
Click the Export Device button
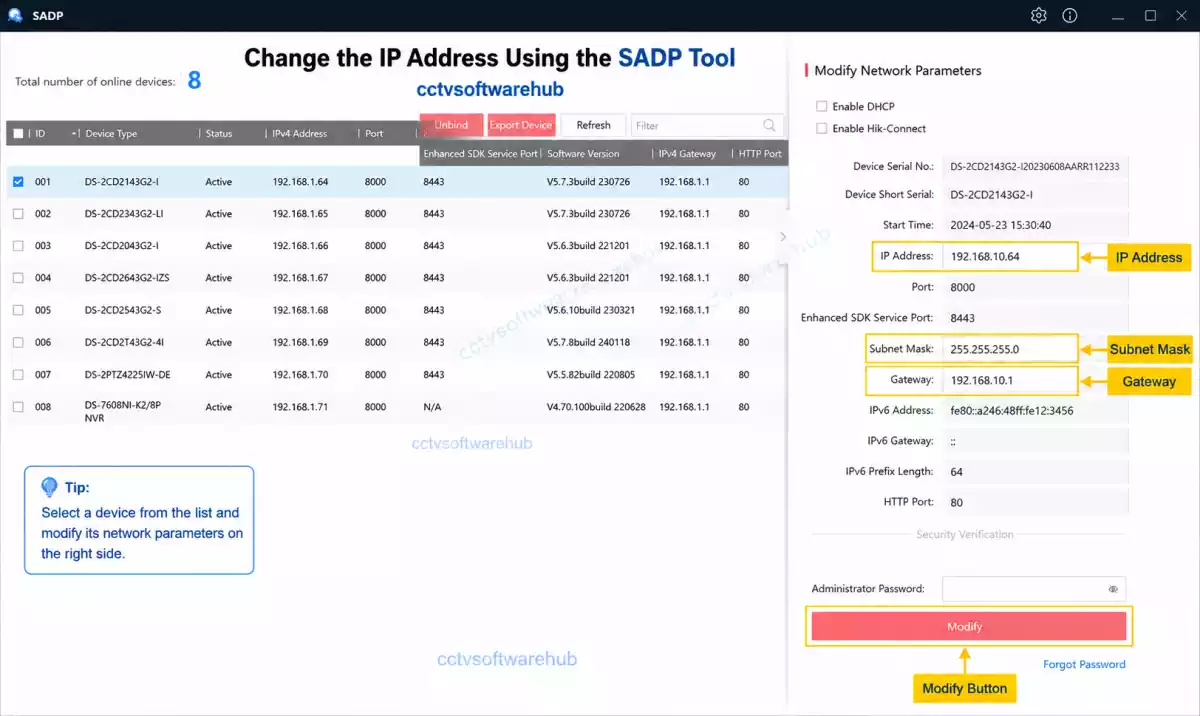(521, 125)
